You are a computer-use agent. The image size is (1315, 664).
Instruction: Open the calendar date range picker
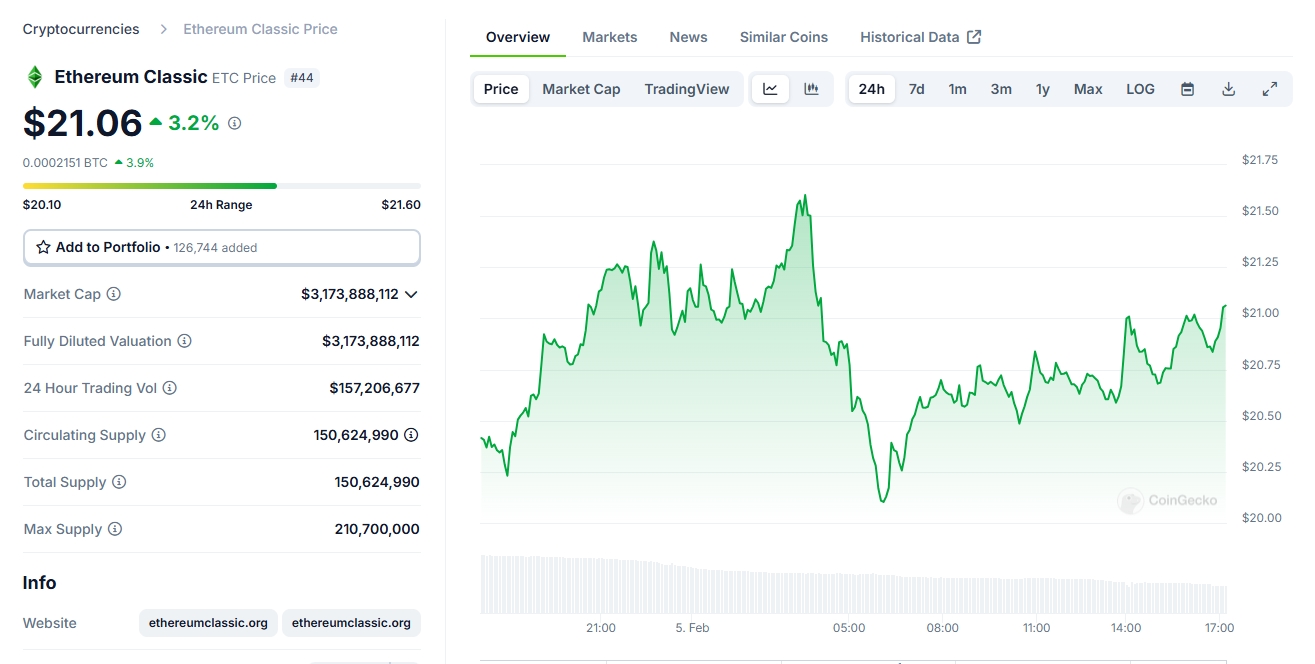(x=1187, y=89)
